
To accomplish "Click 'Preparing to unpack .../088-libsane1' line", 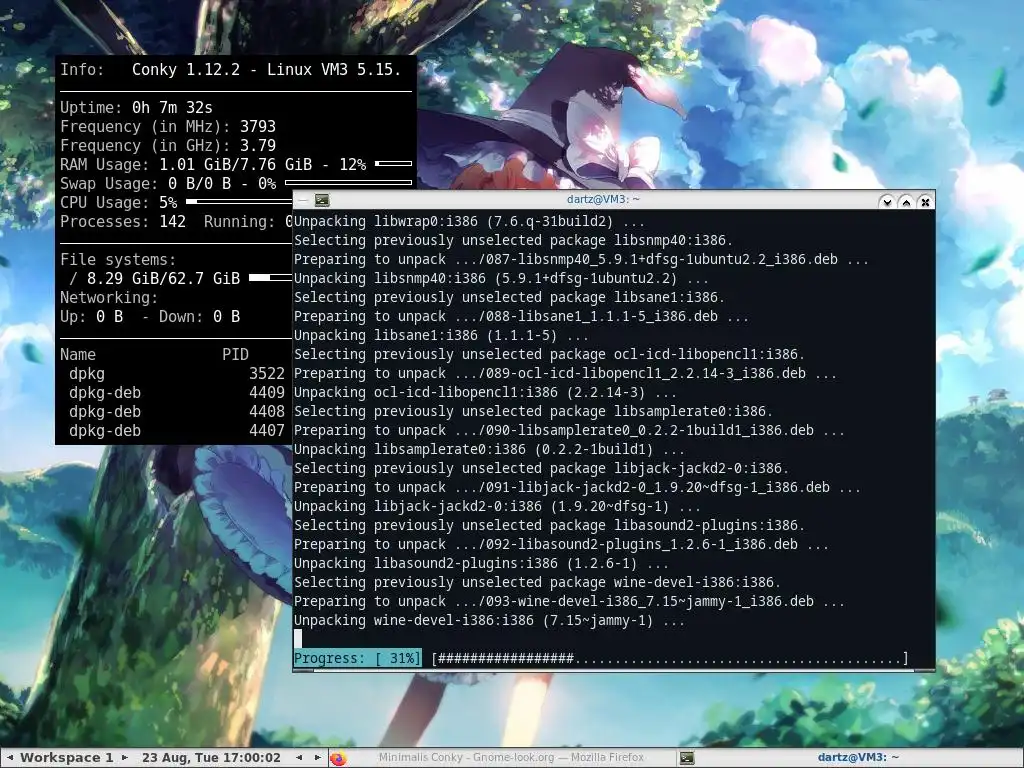I will tap(521, 317).
